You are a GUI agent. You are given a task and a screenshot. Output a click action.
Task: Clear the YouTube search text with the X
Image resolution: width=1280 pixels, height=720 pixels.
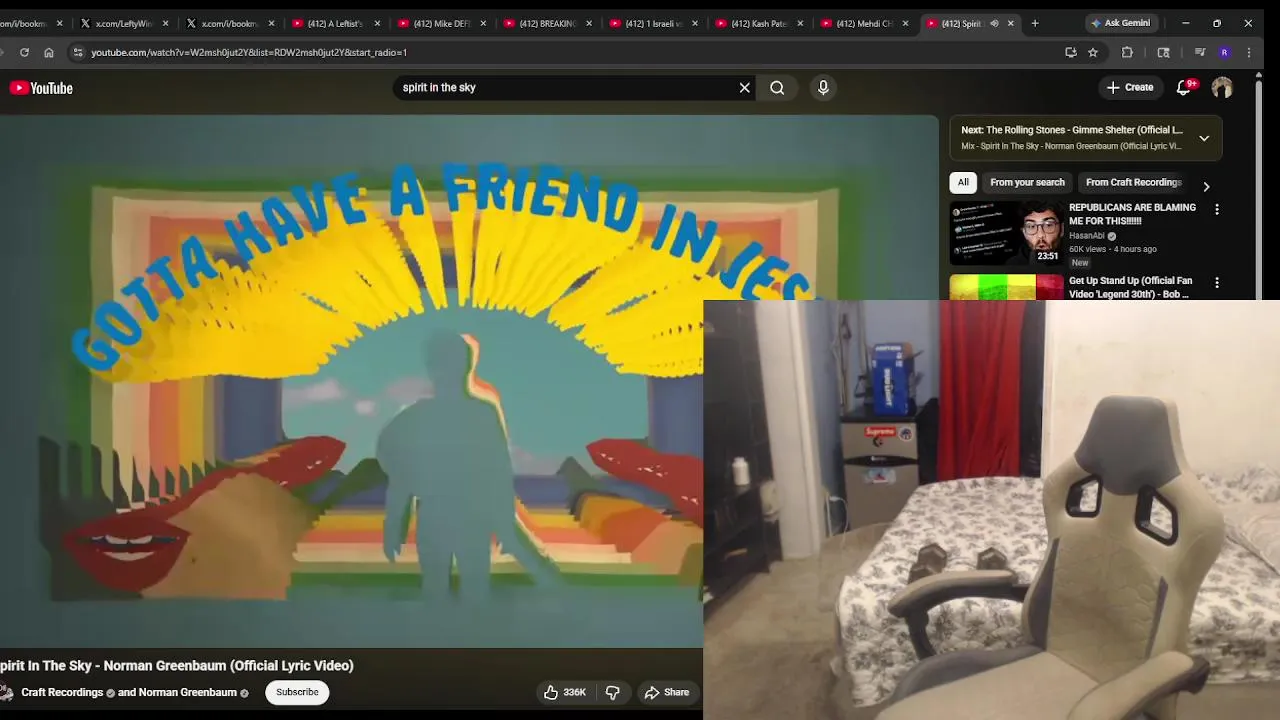point(744,88)
